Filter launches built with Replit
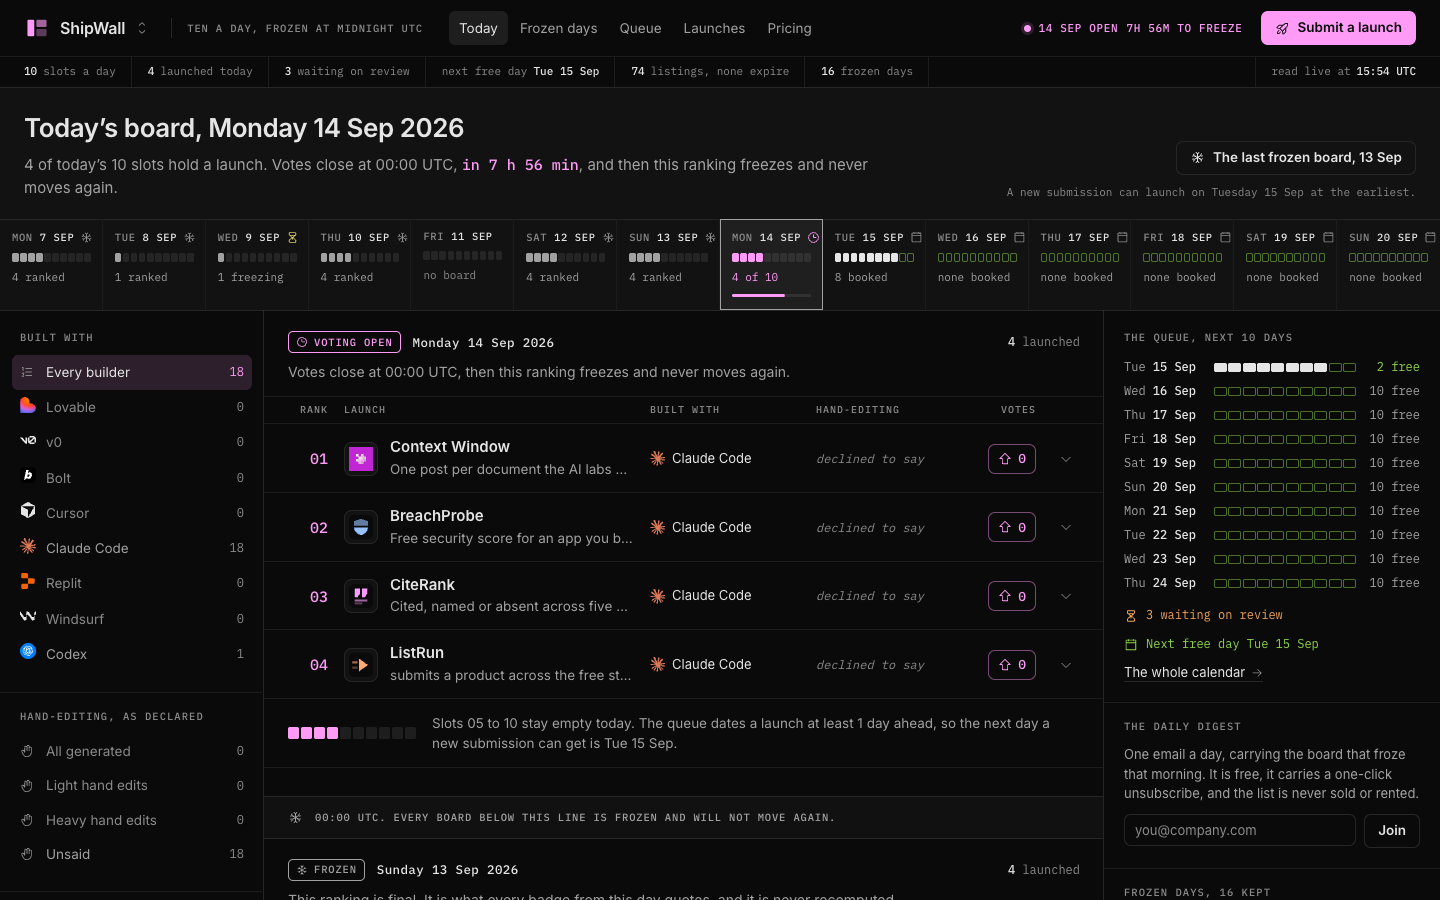 click(132, 583)
